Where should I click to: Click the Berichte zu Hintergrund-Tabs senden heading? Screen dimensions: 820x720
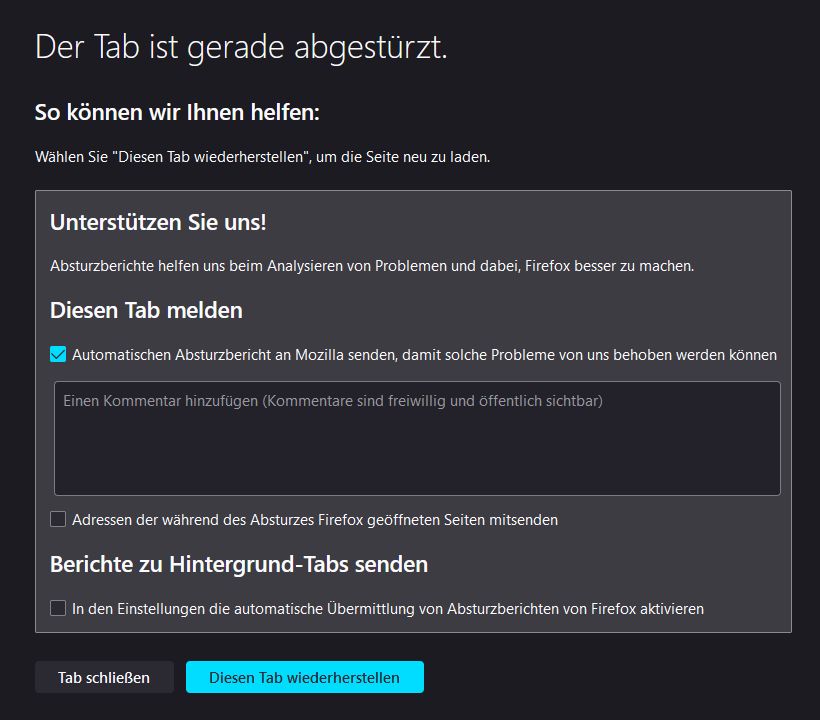[x=239, y=564]
